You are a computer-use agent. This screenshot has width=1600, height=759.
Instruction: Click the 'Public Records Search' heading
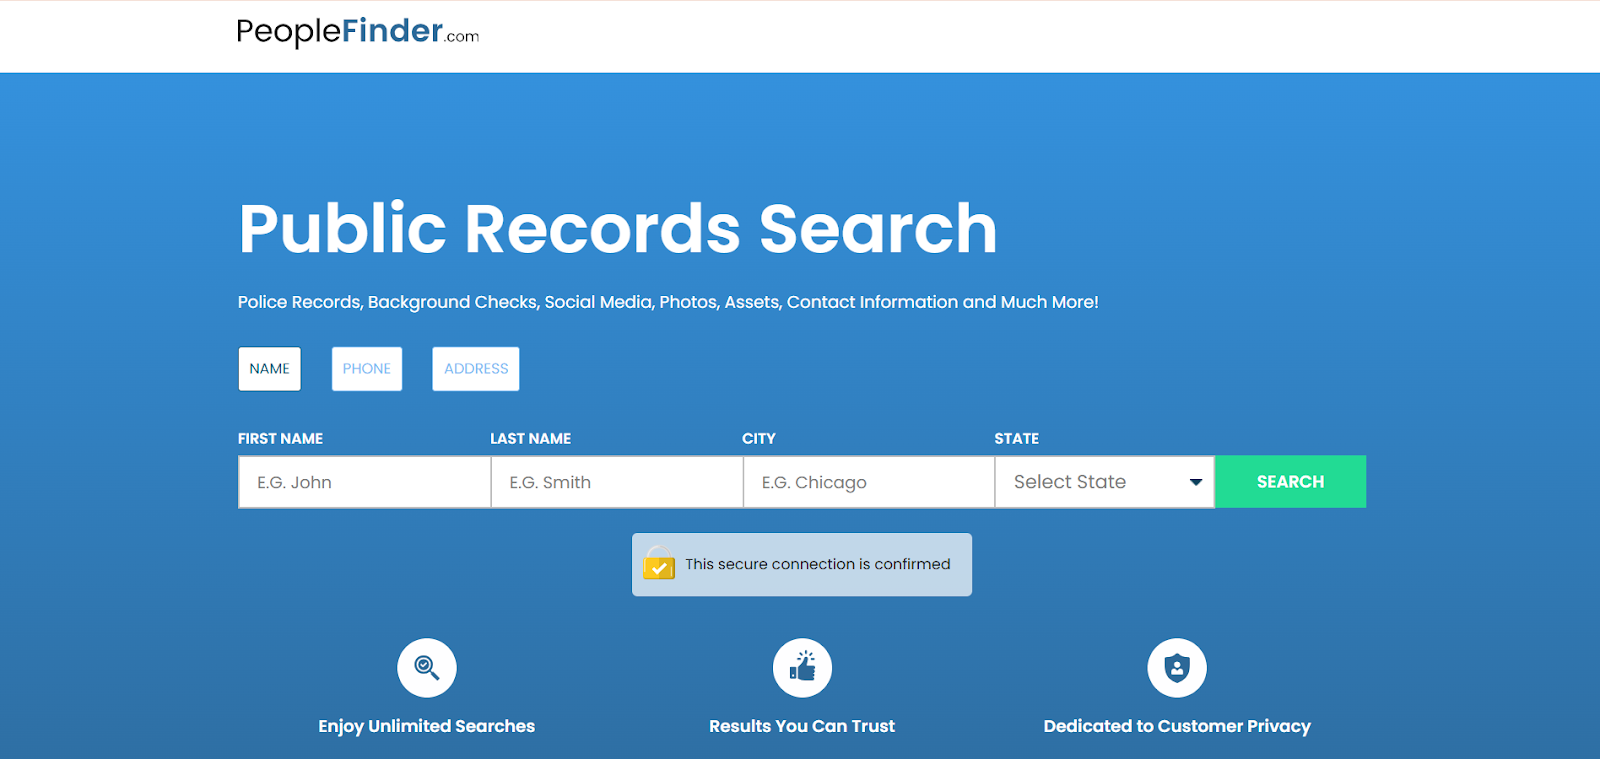[x=617, y=229]
